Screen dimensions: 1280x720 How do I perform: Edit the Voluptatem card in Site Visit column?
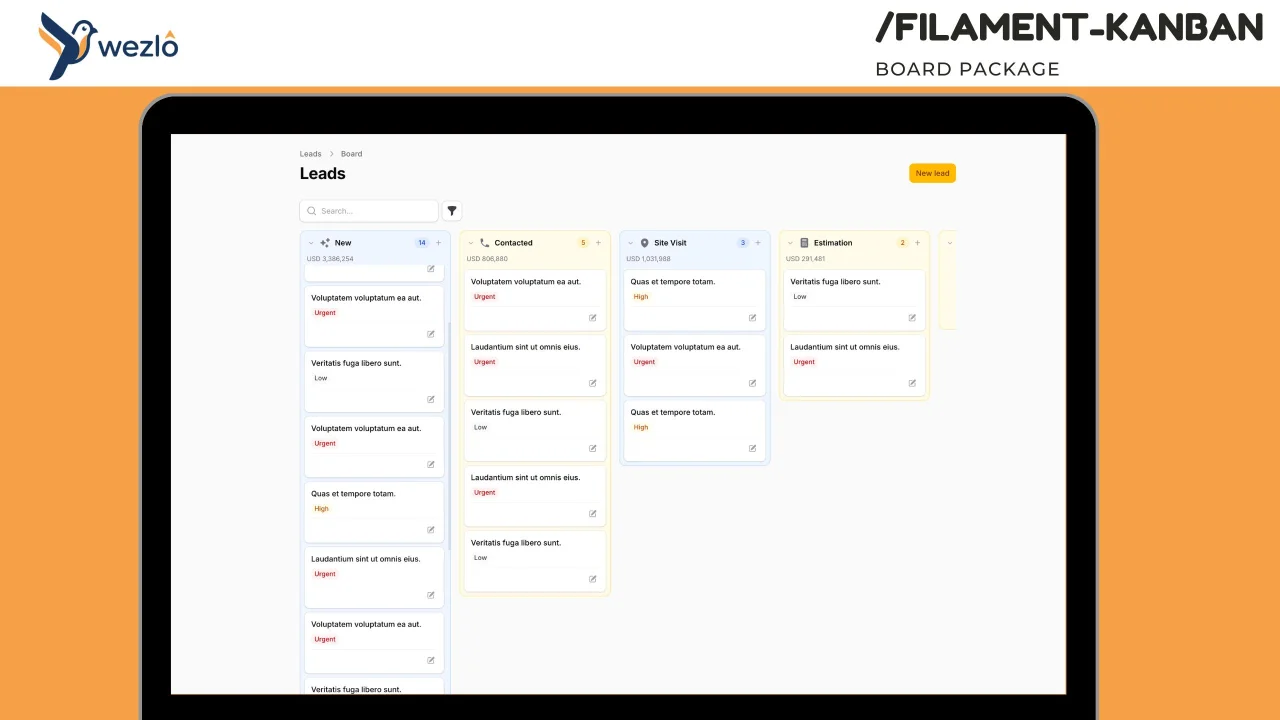coord(752,383)
